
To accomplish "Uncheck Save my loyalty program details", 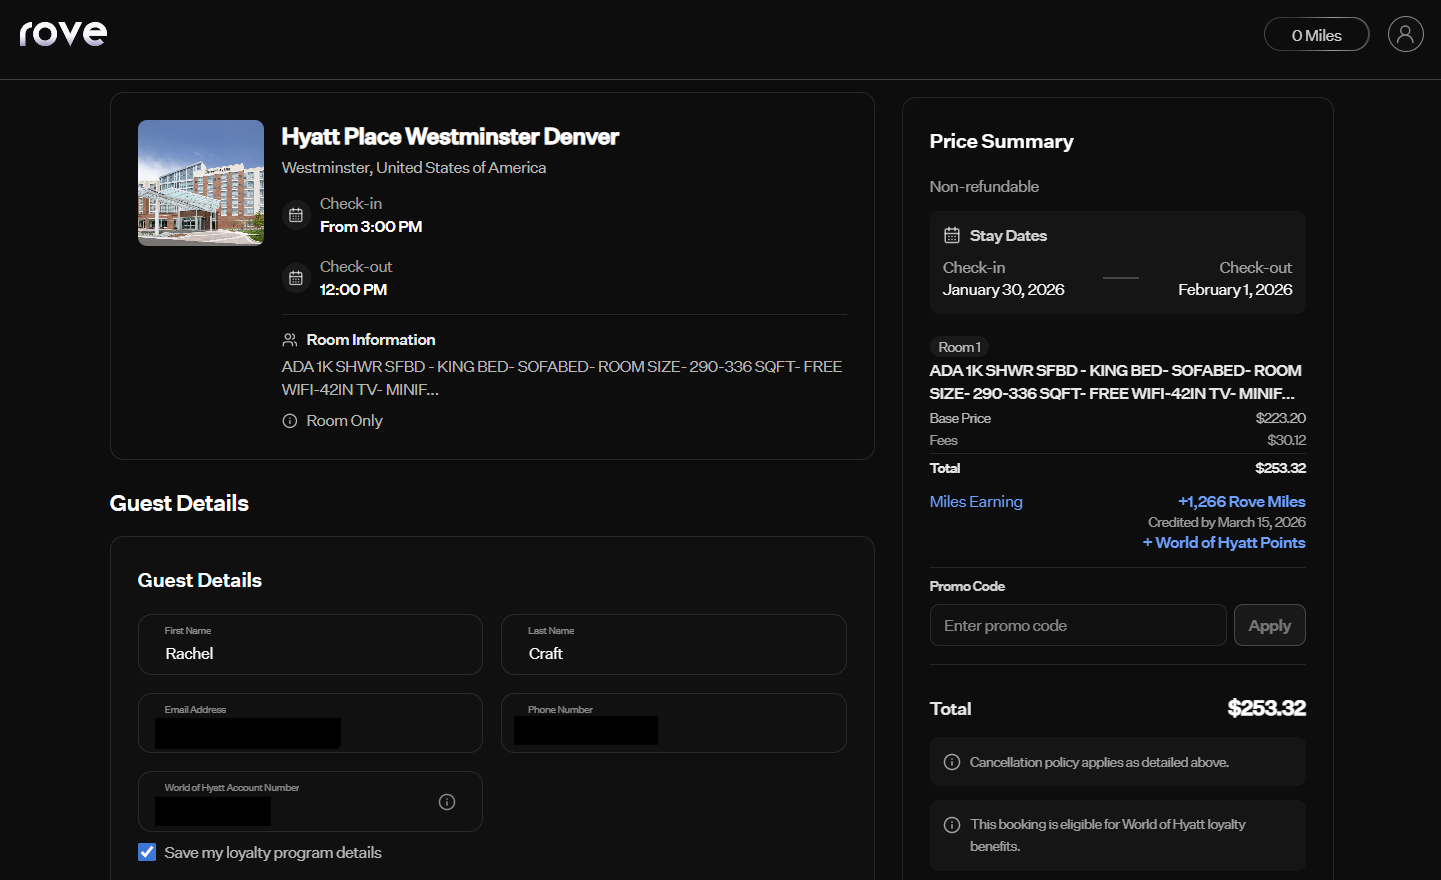I will 146,851.
